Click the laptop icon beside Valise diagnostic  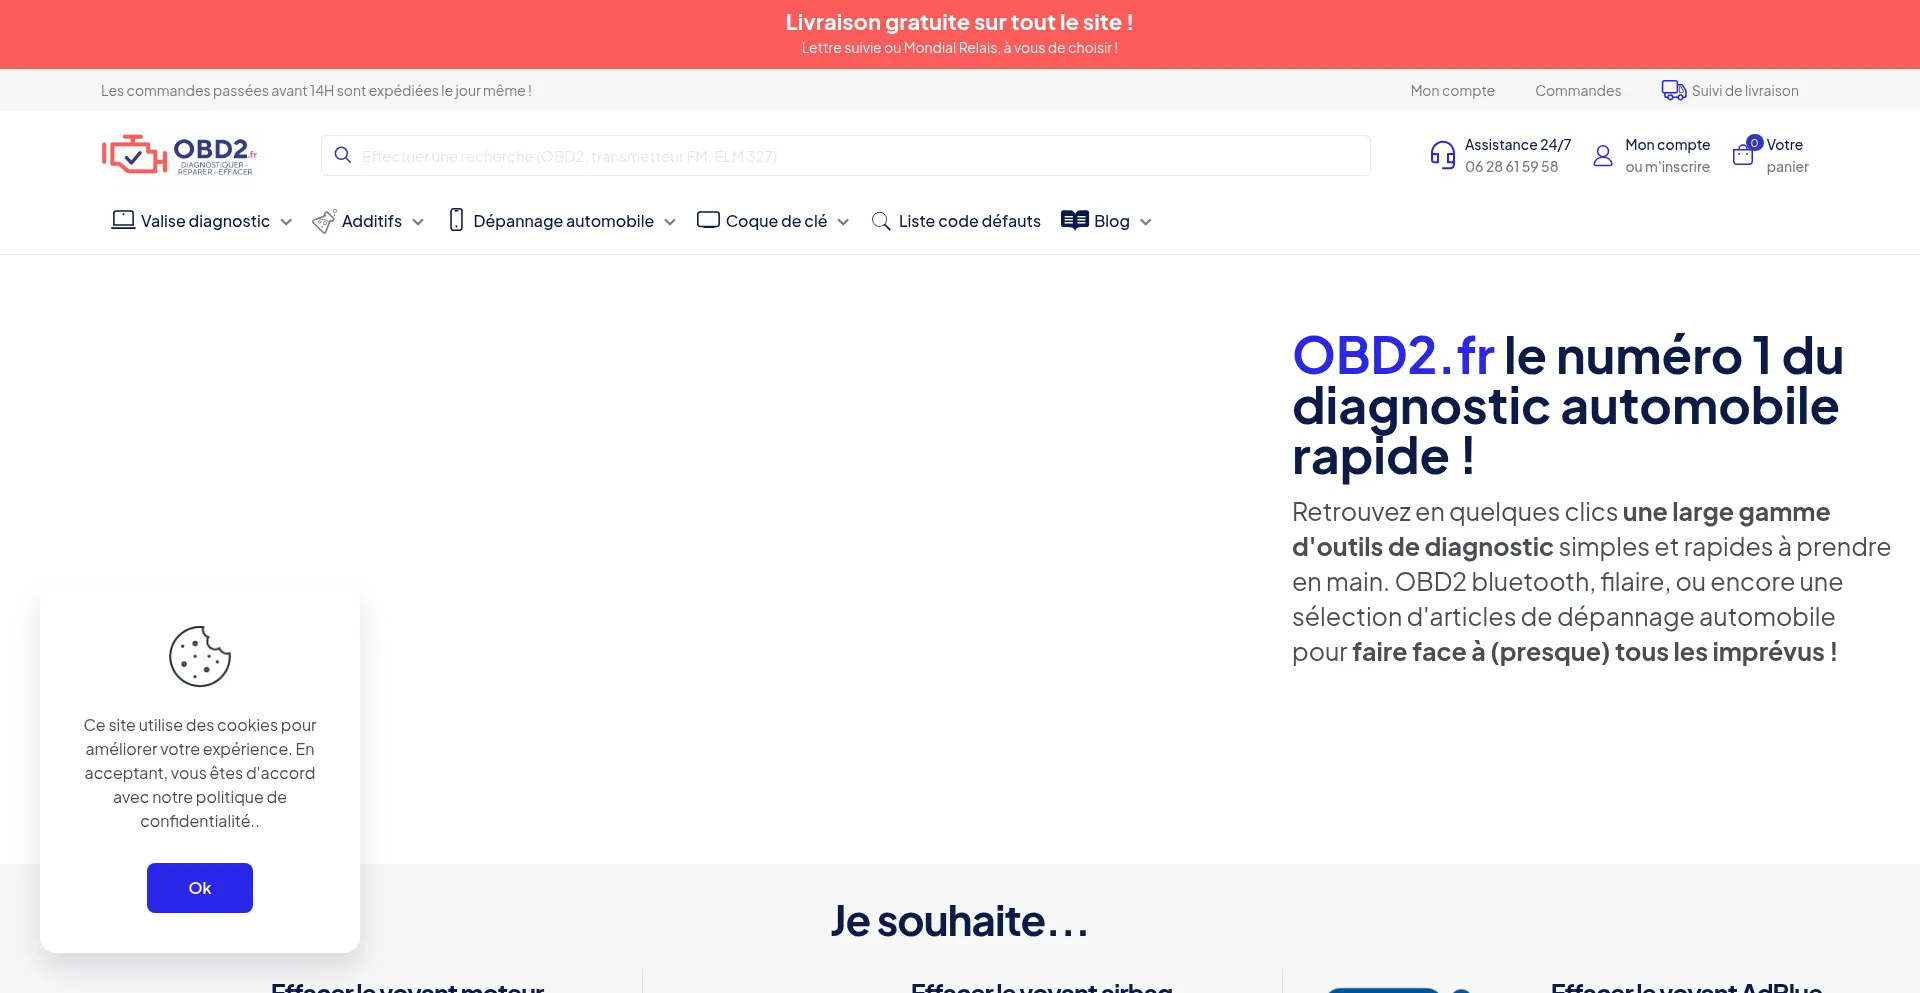tap(123, 220)
